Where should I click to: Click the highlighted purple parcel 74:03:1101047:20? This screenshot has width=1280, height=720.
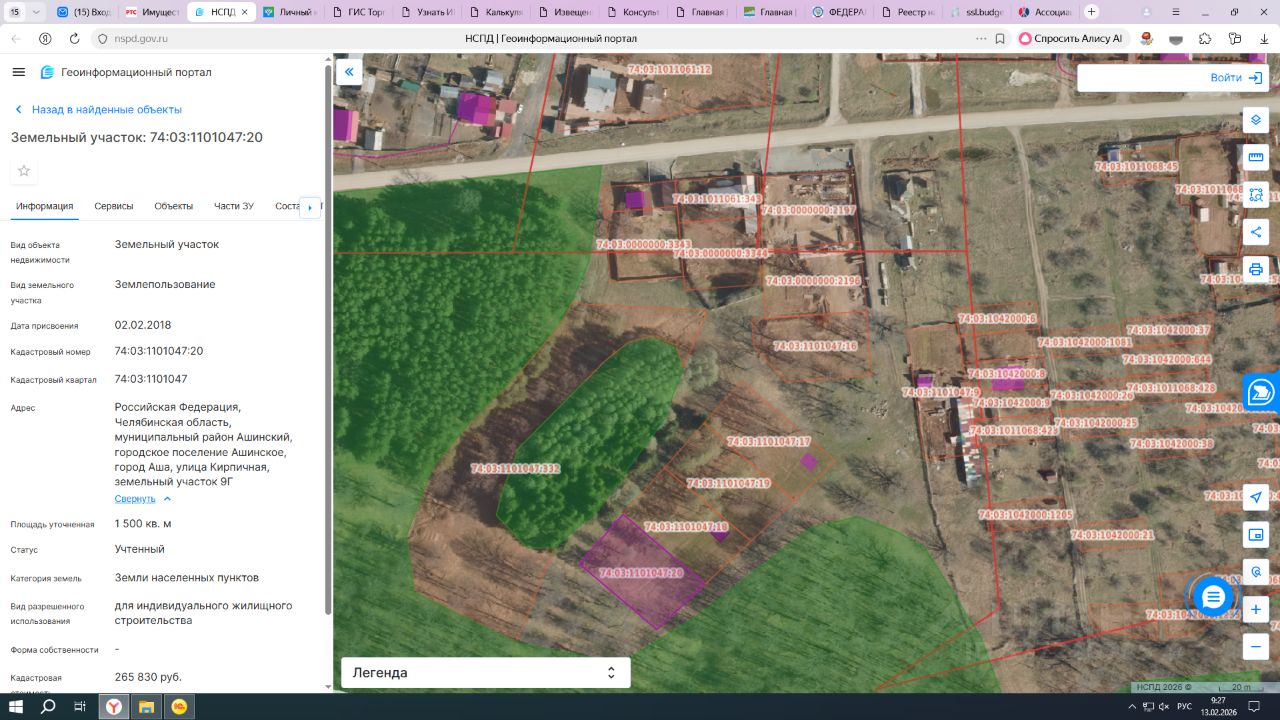coord(640,574)
